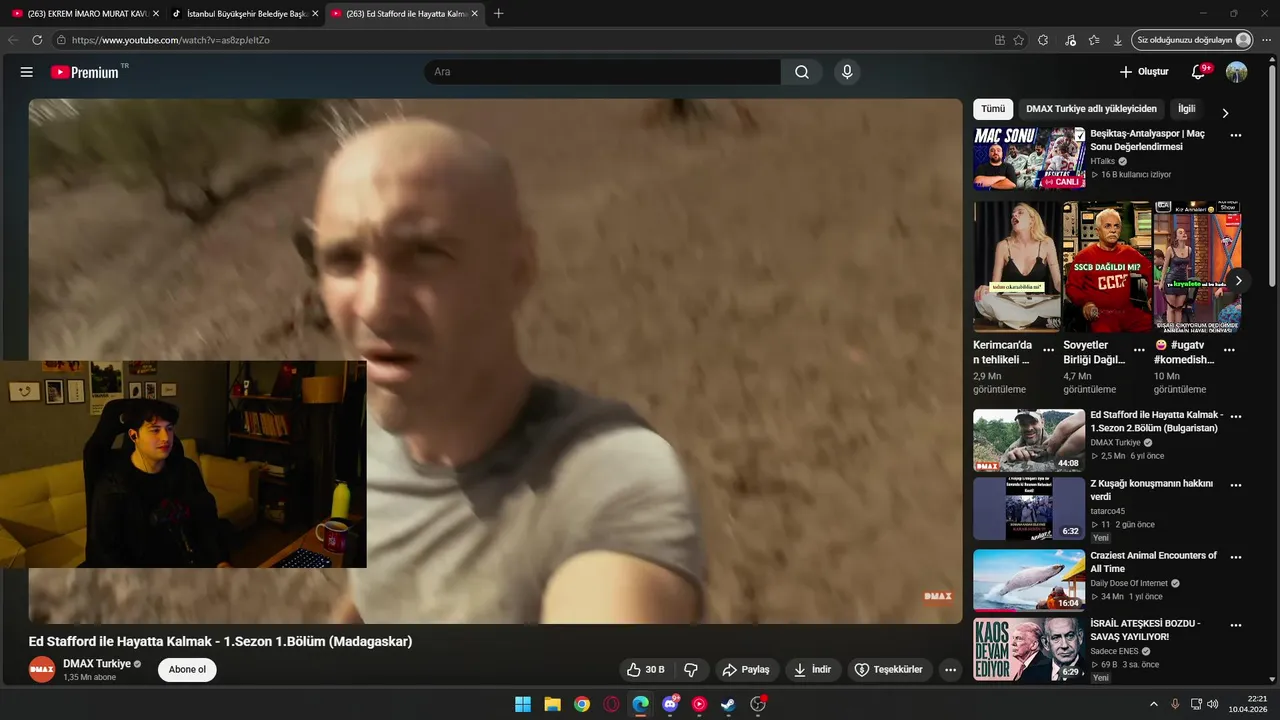Subscribe with Abone ol button
1280x720 pixels.
tap(187, 670)
